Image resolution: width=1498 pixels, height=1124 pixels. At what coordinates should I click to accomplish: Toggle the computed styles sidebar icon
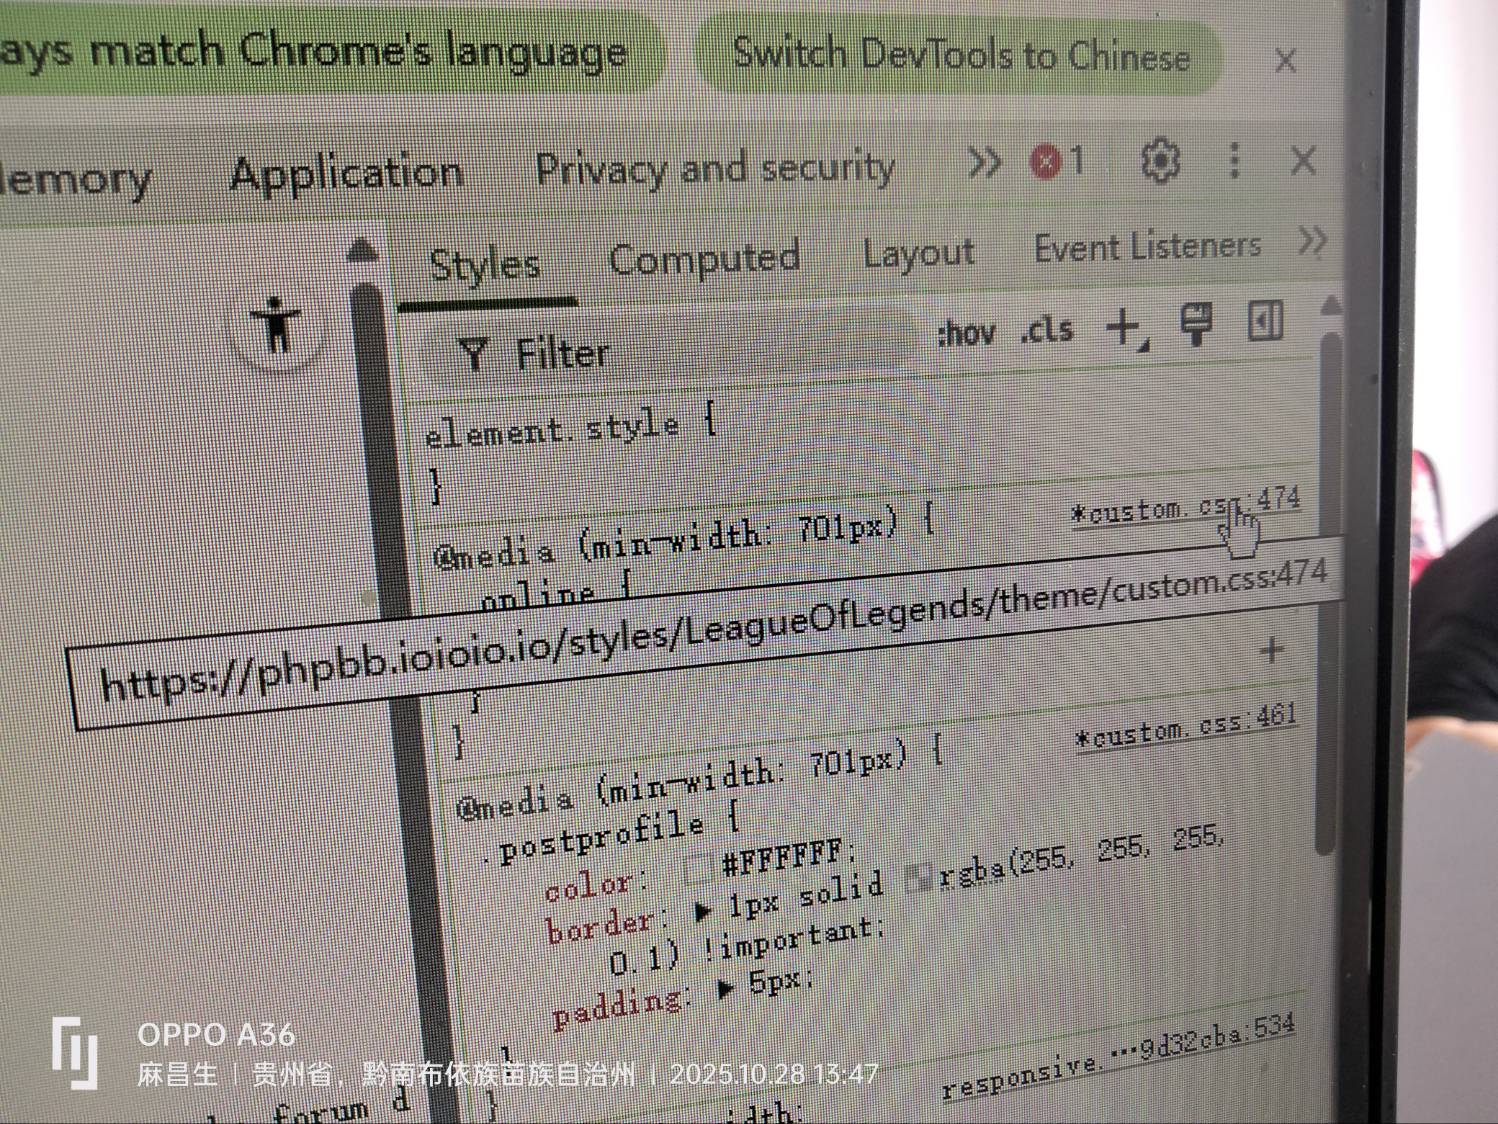coord(1265,322)
